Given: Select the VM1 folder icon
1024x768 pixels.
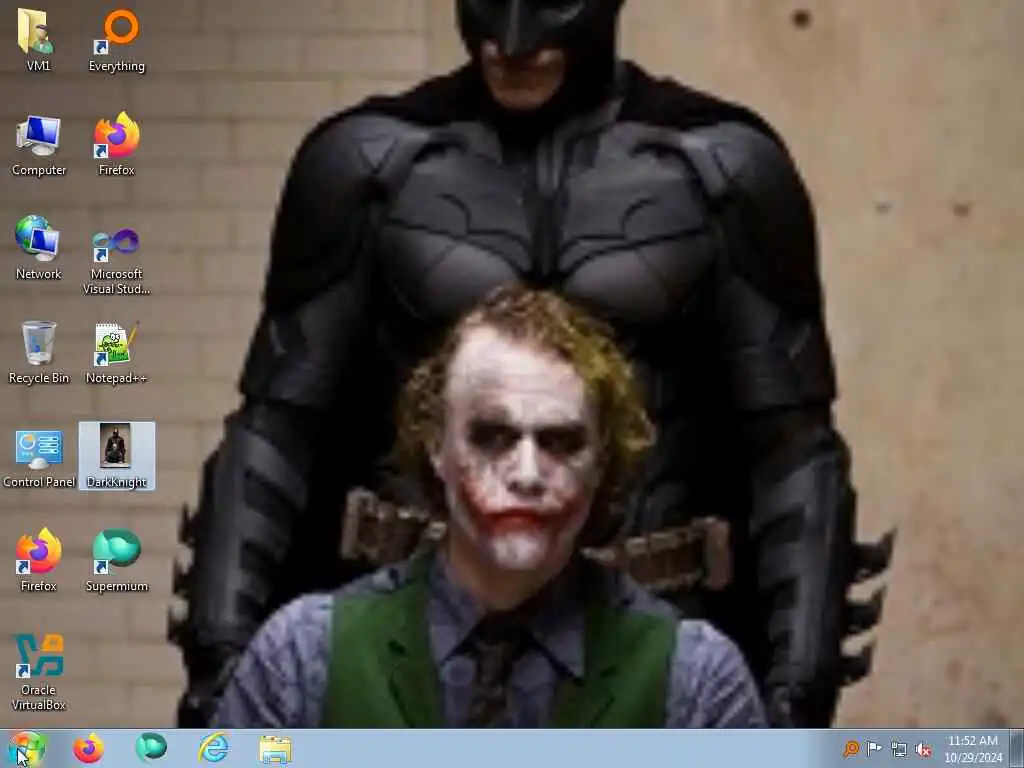Looking at the screenshot, I should pyautogui.click(x=38, y=39).
